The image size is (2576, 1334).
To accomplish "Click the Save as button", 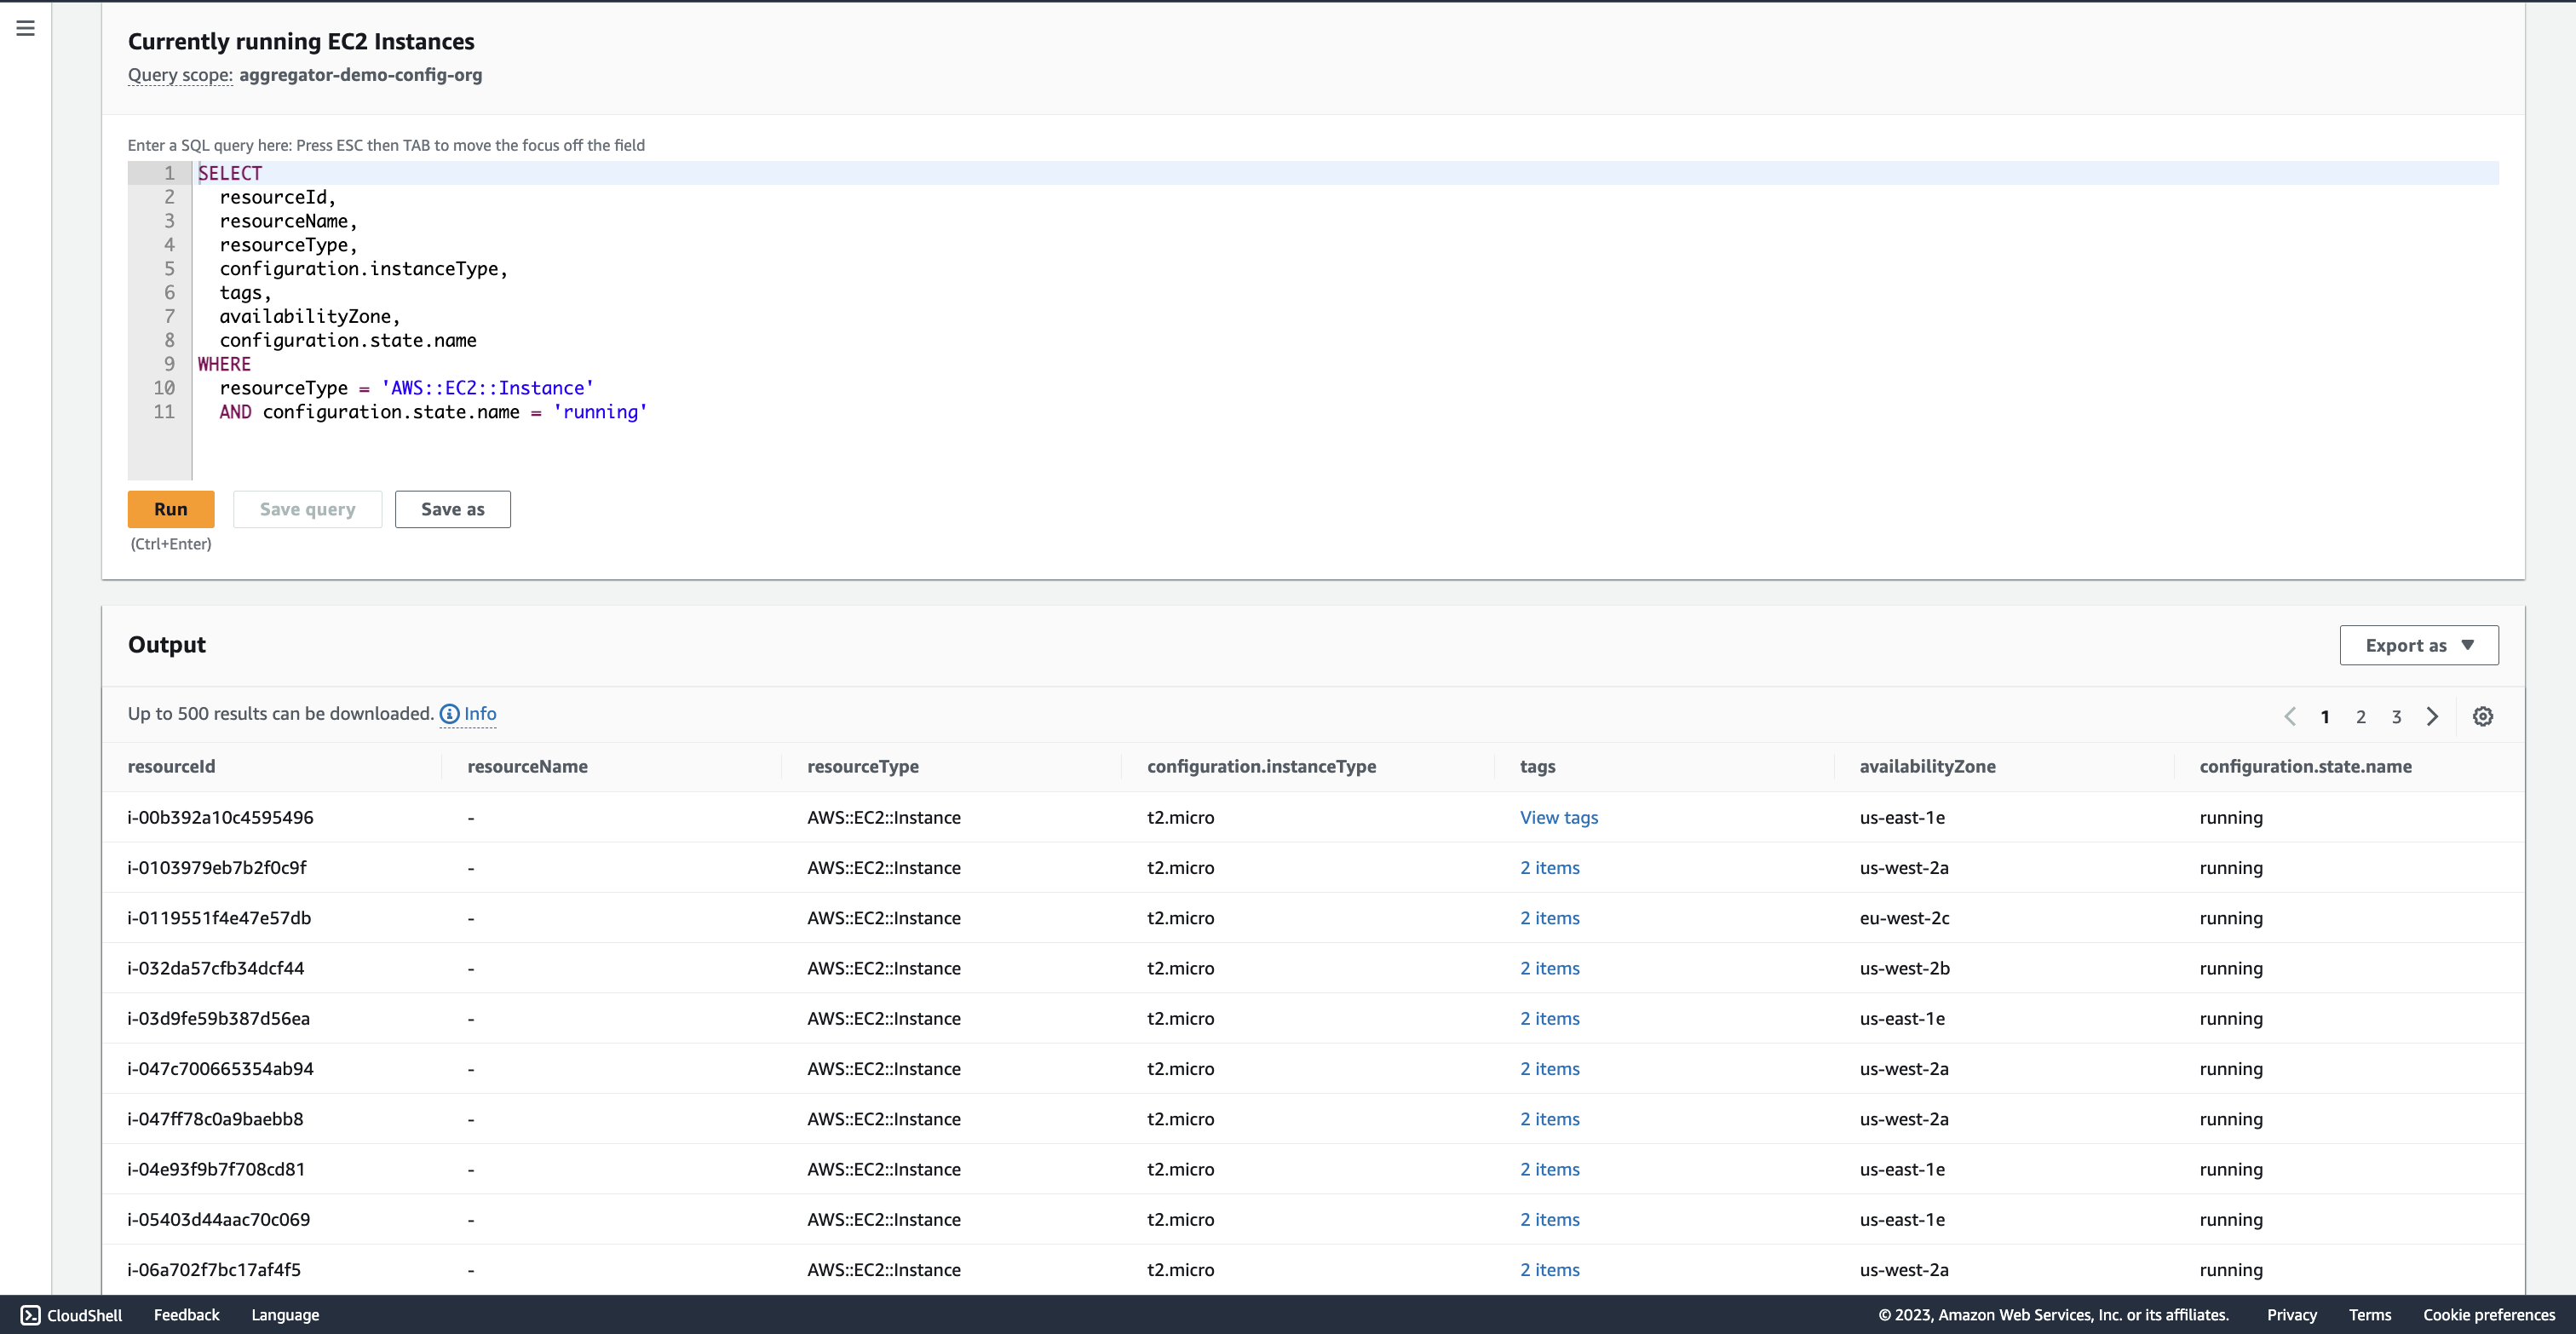I will click(x=452, y=509).
